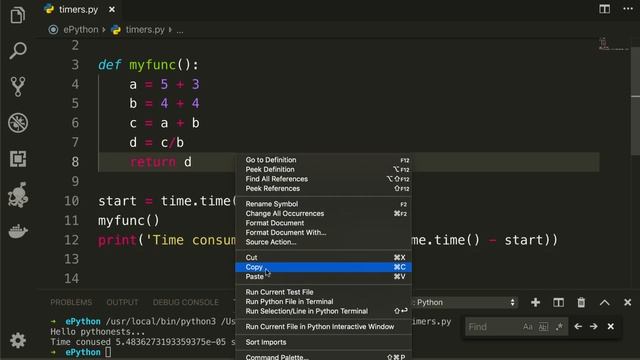This screenshot has height=360, width=640.
Task: Choose Peek References menu item
Action: coord(323,189)
